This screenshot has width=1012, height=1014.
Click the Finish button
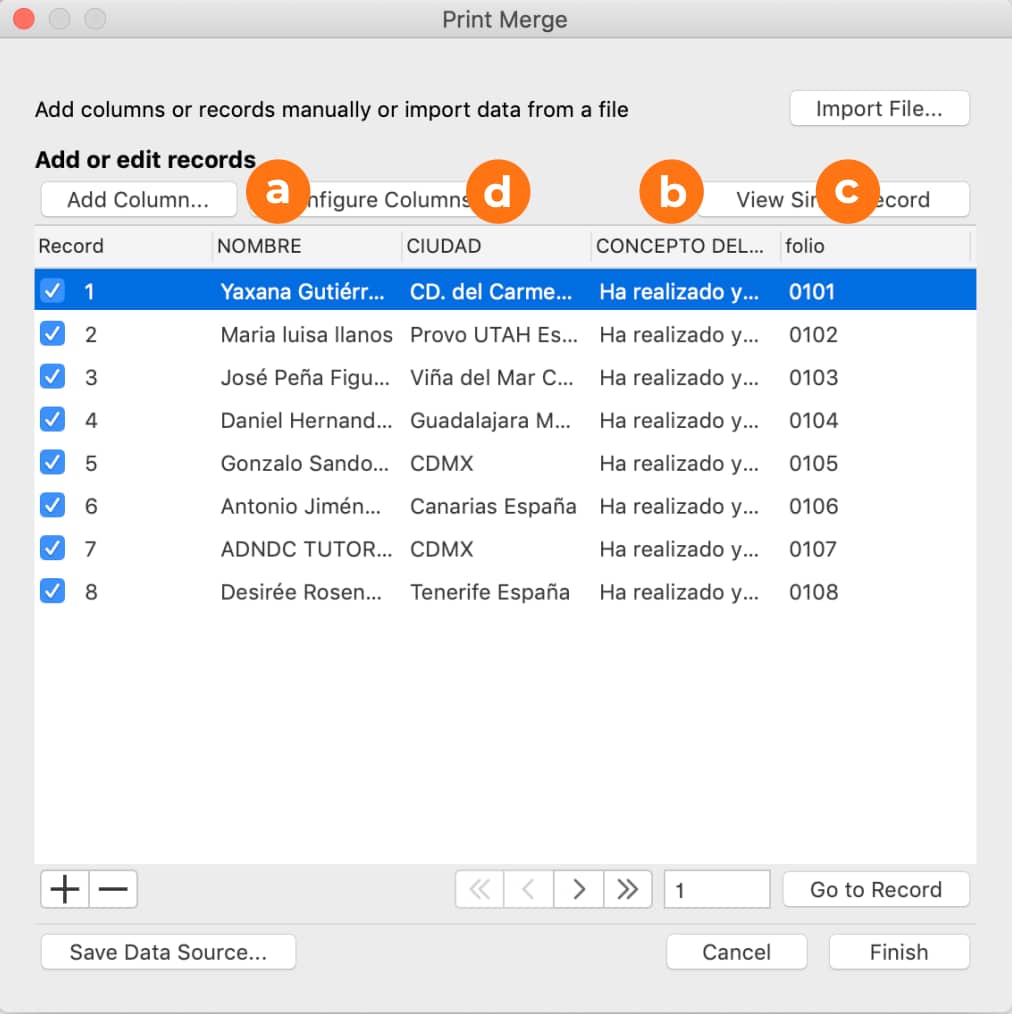(899, 952)
